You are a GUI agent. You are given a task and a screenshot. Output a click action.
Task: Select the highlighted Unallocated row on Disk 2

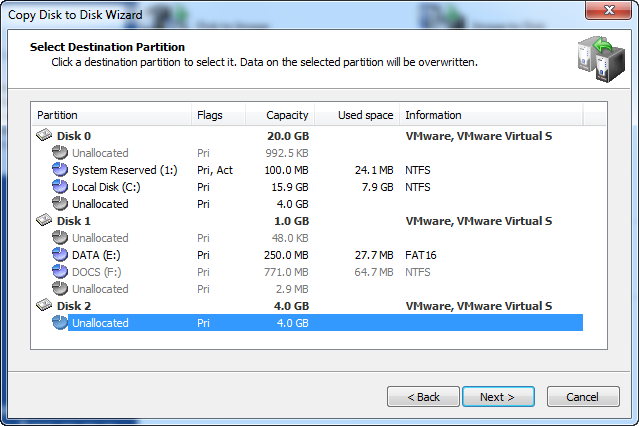coord(325,322)
